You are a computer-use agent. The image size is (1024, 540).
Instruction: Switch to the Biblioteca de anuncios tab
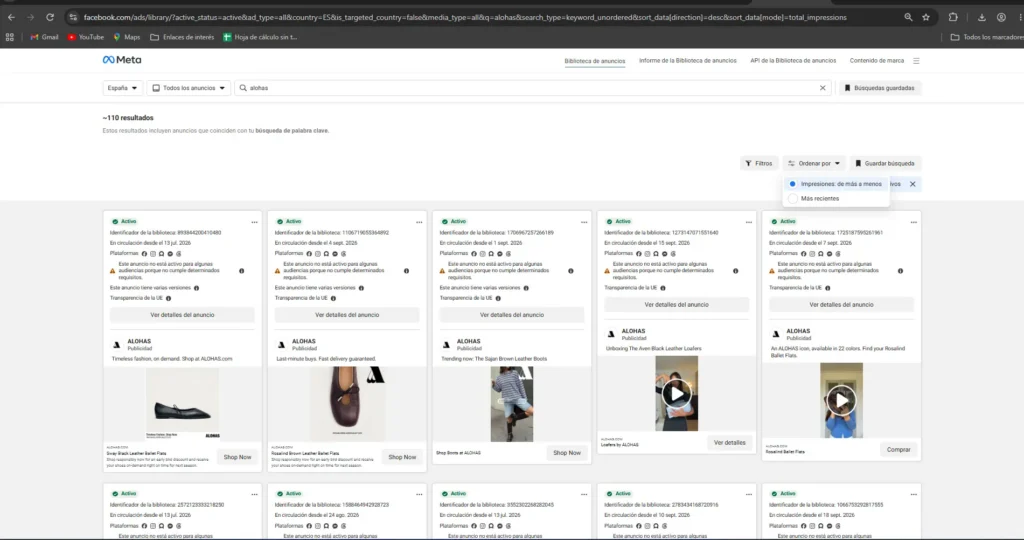coord(594,61)
